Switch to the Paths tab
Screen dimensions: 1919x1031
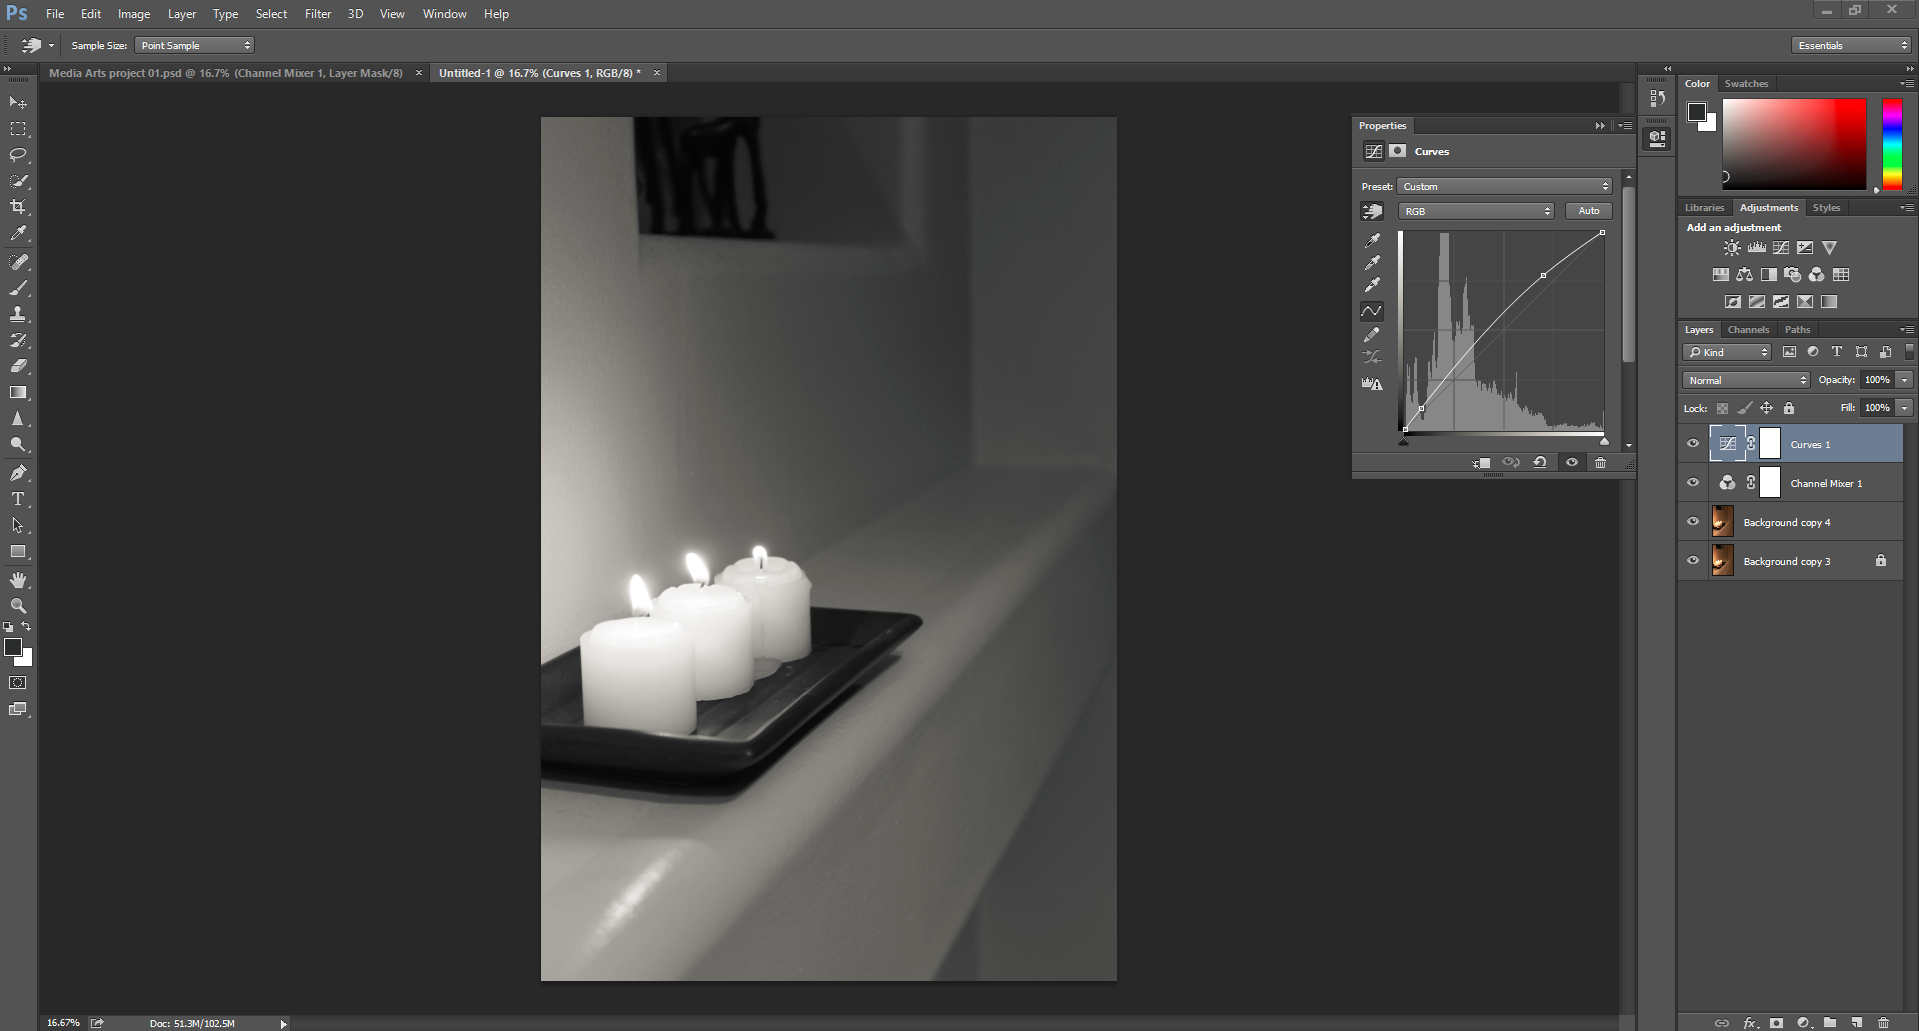(1797, 330)
